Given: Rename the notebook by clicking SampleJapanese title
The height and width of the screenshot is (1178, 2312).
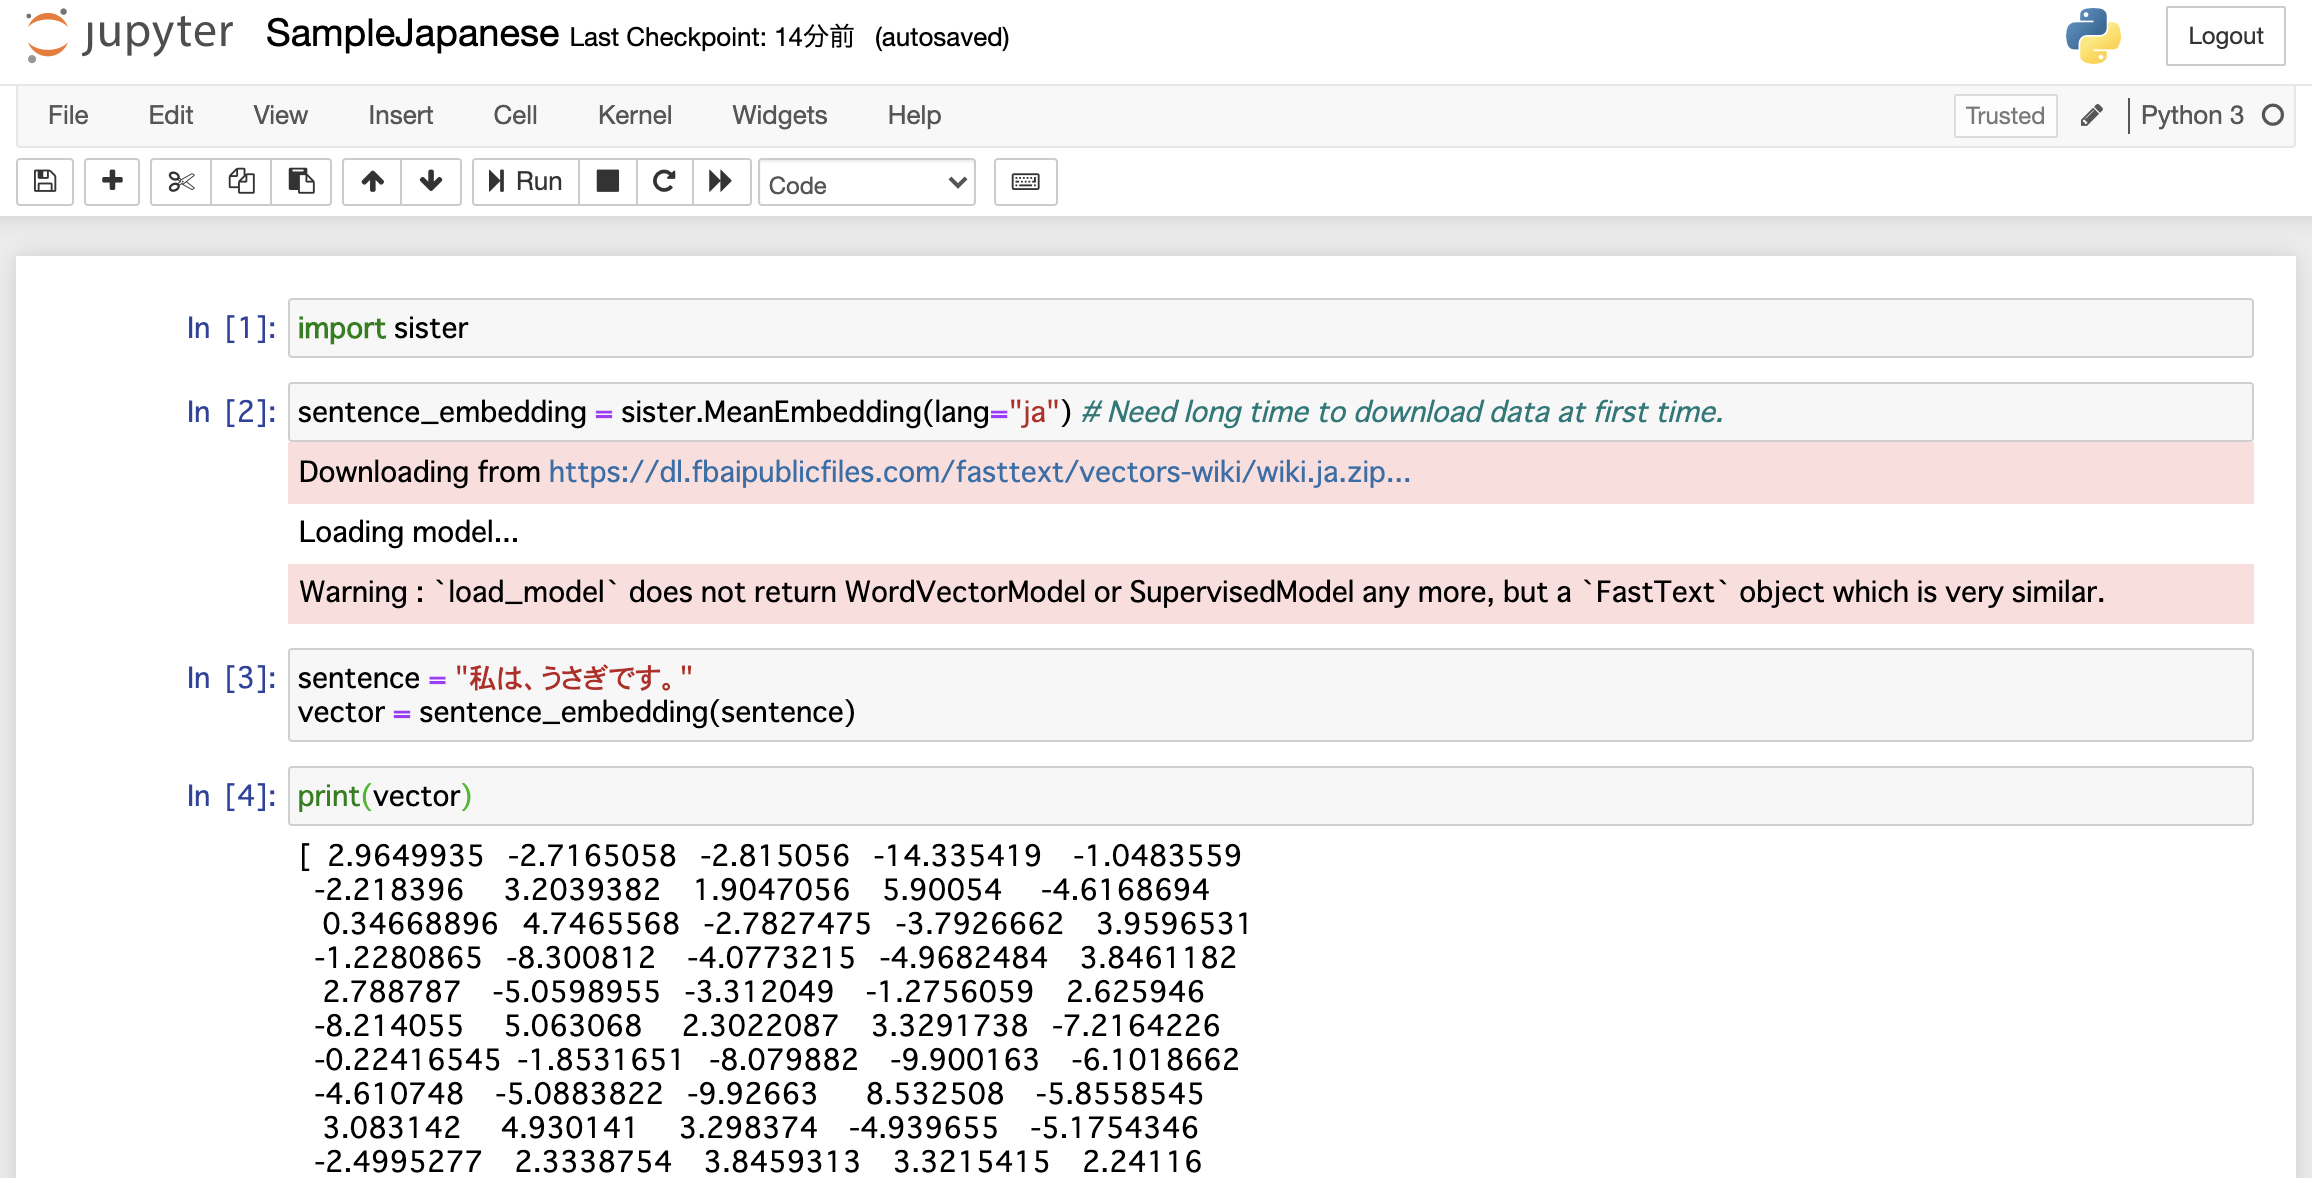Looking at the screenshot, I should click(411, 33).
